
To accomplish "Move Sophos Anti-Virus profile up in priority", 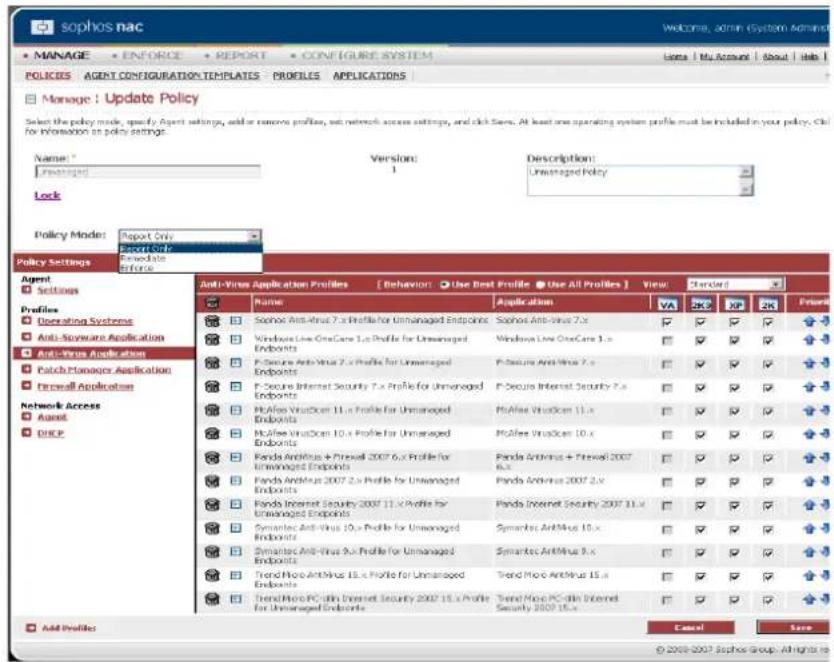I will 809,321.
